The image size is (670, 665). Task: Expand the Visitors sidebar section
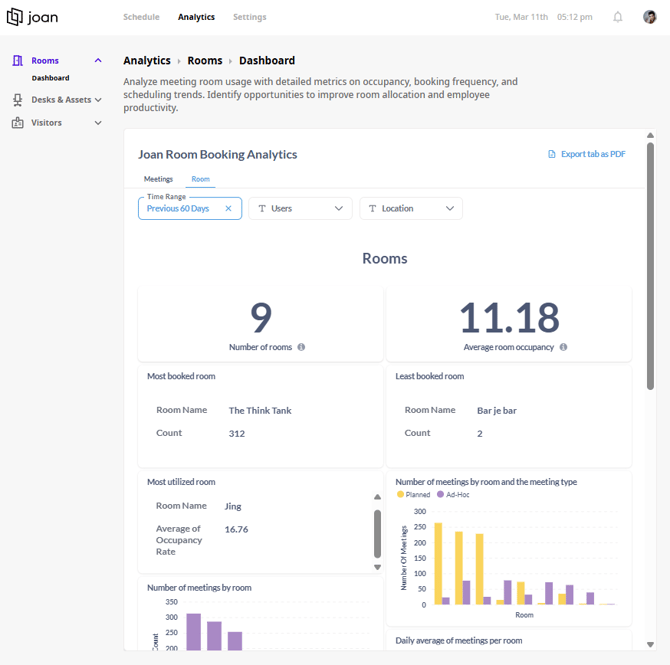[x=98, y=123]
